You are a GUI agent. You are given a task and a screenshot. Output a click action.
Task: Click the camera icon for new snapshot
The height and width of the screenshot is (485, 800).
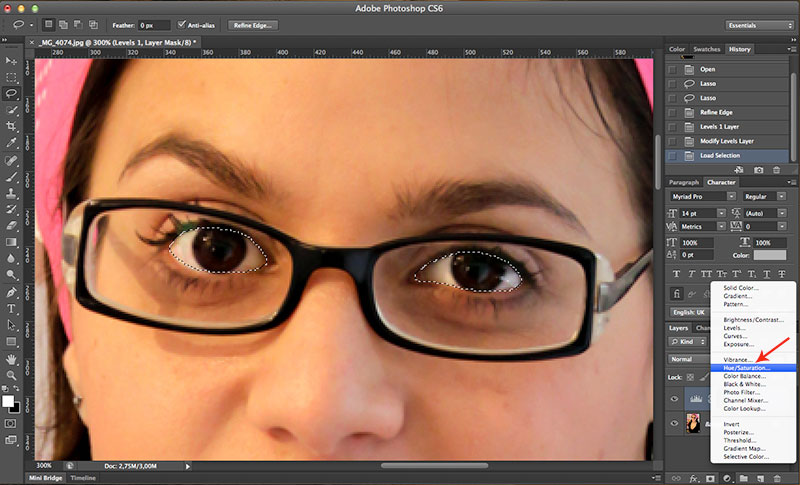(x=758, y=171)
